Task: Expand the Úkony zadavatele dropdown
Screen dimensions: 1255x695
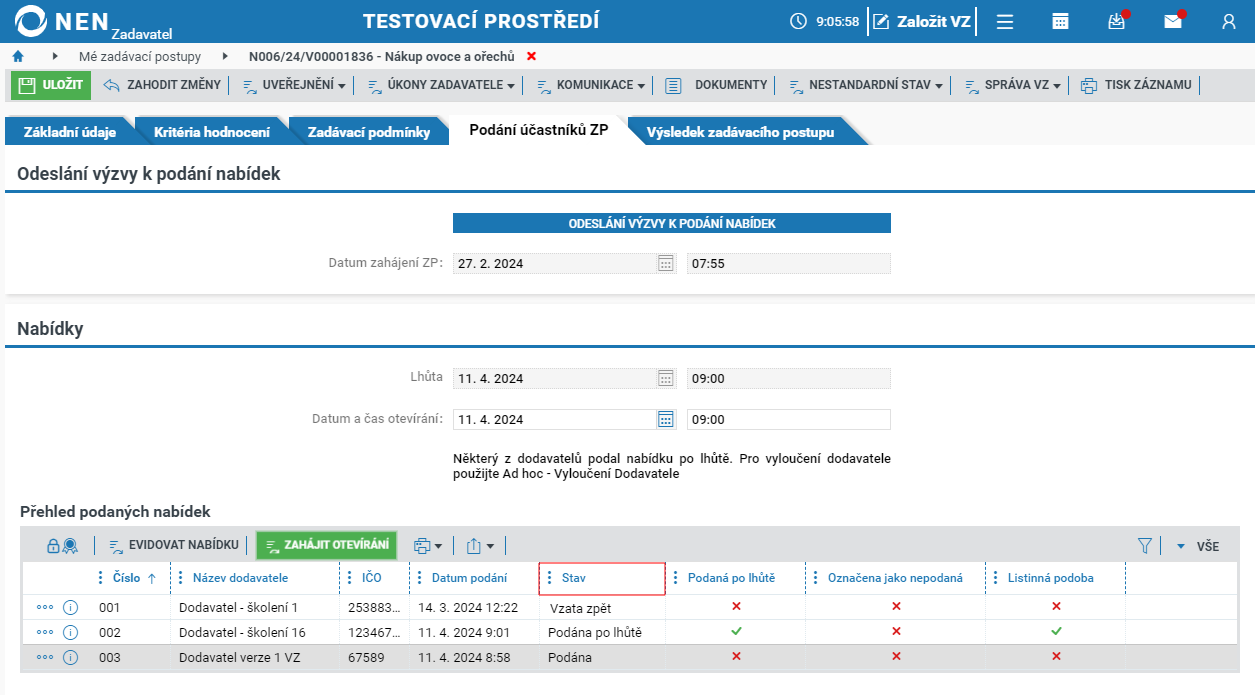Action: coord(441,85)
